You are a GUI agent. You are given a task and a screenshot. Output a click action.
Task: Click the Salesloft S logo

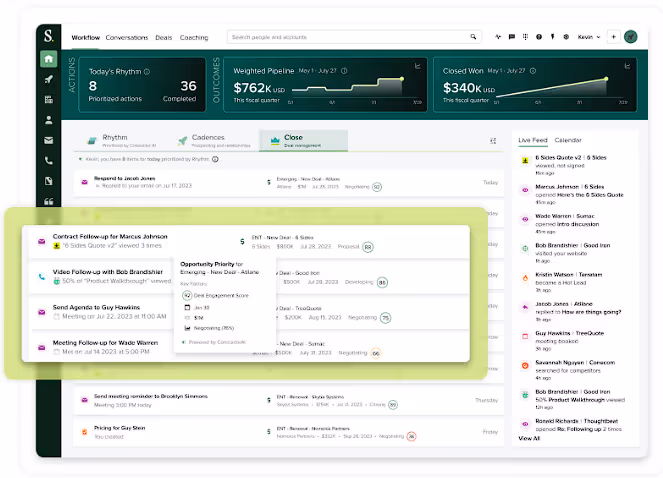(x=49, y=36)
